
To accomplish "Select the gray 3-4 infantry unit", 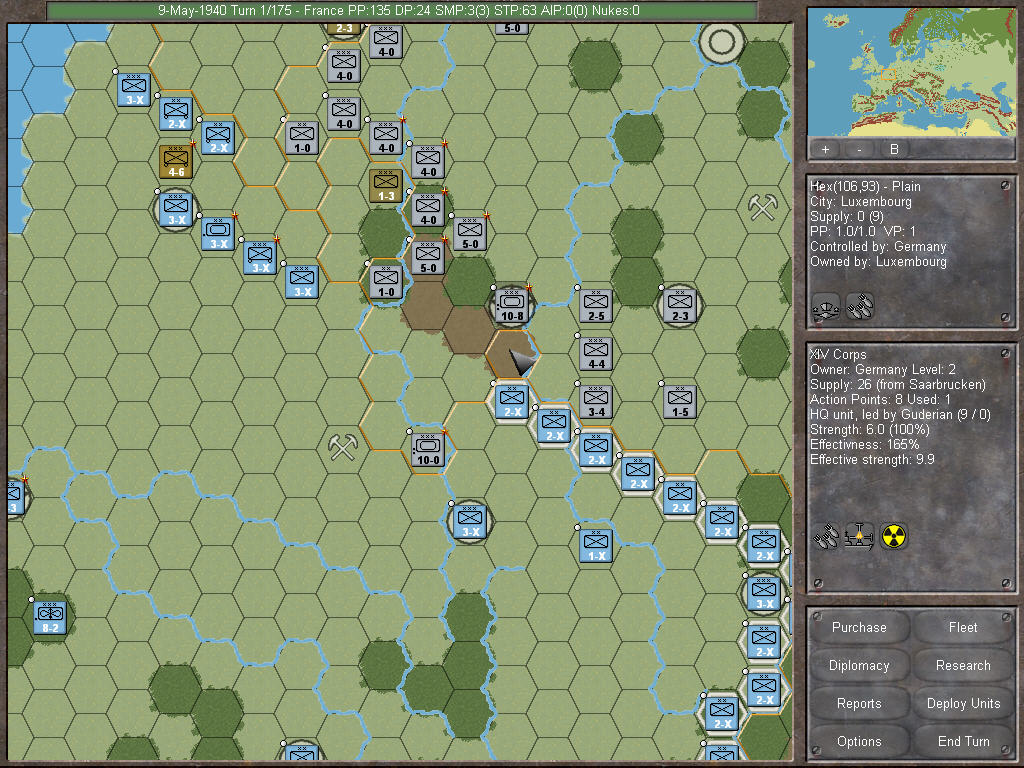I will click(596, 401).
